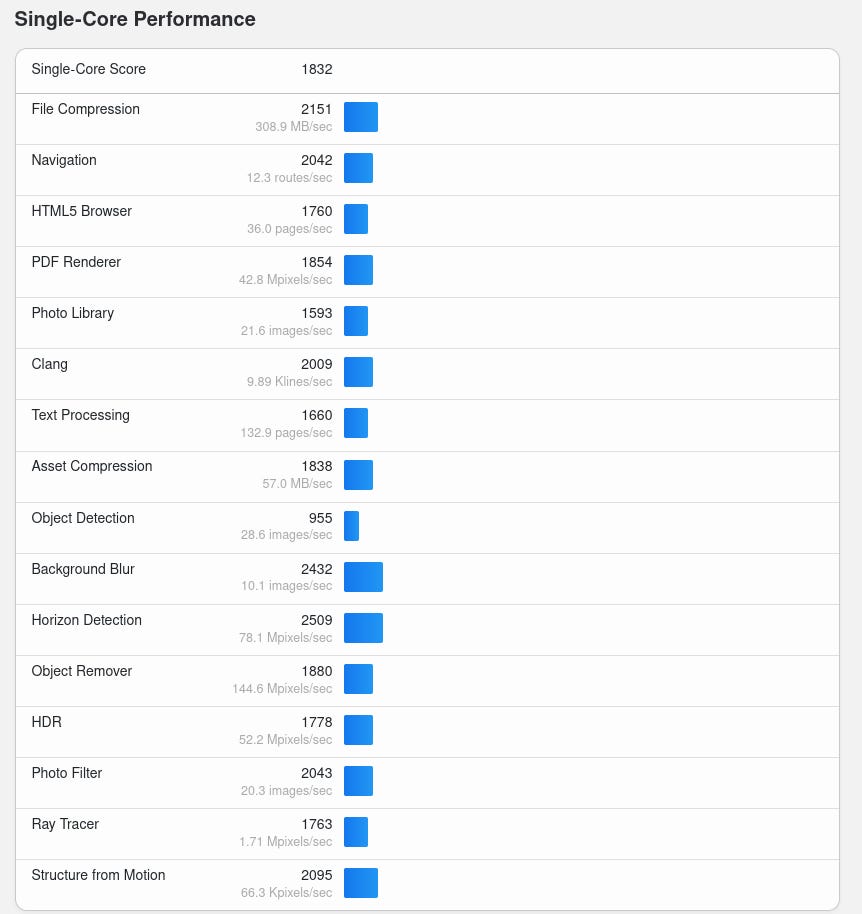Screen dimensions: 862x914
Task: Select the Object Remover label
Action: [81, 671]
